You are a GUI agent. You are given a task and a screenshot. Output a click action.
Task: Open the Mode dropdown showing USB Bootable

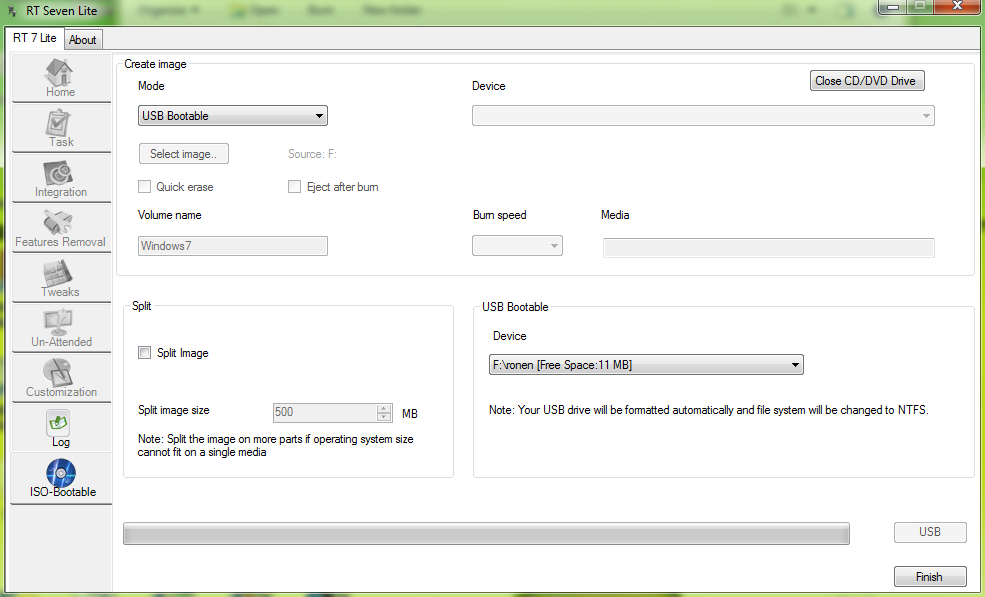[x=232, y=116]
